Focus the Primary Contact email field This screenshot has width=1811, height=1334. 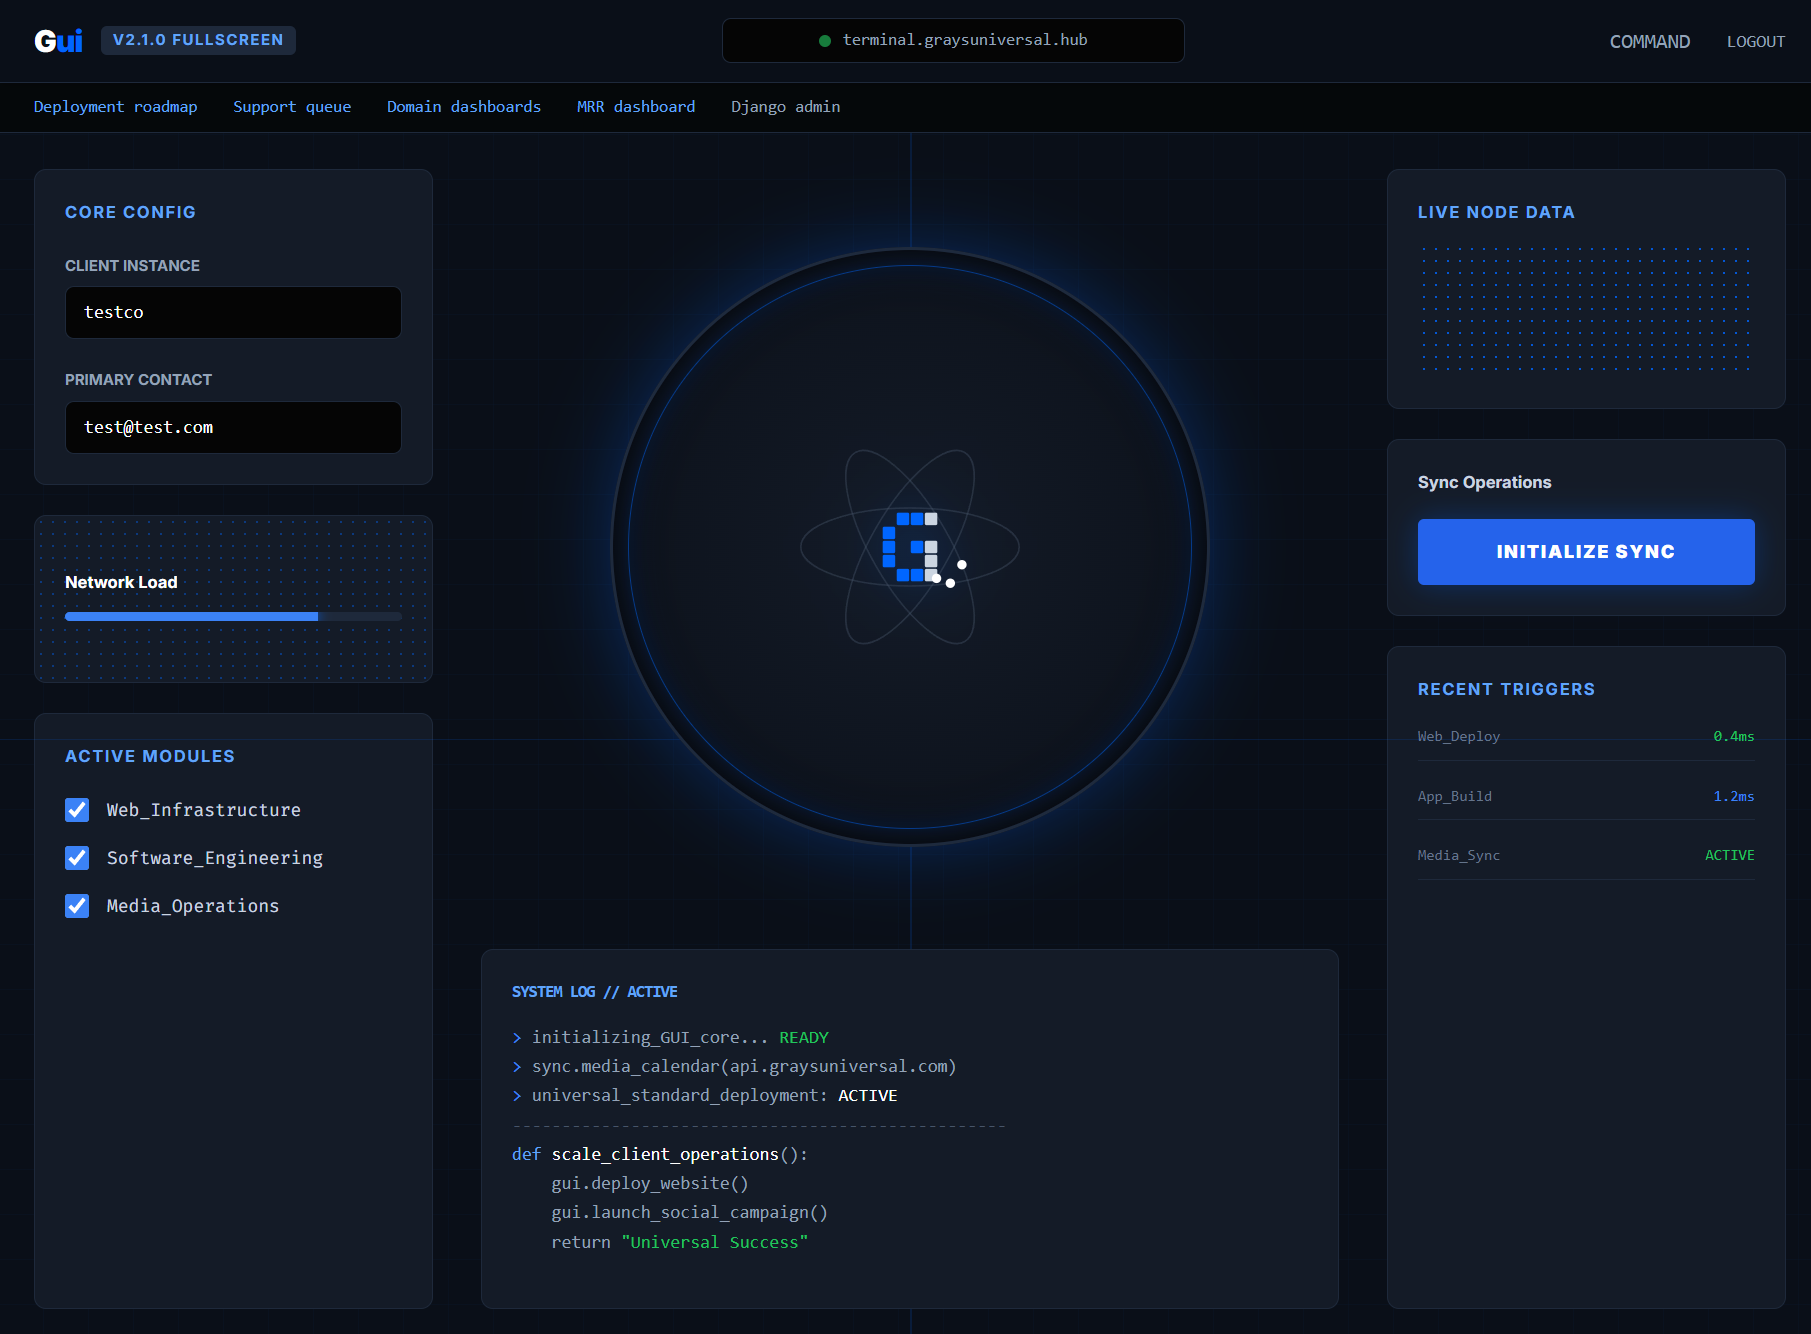point(233,428)
